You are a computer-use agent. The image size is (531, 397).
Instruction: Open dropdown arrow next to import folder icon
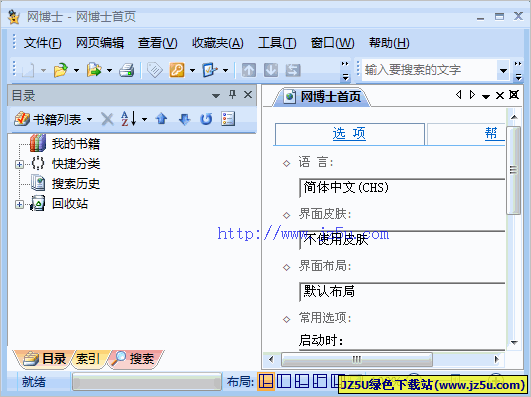[x=109, y=71]
